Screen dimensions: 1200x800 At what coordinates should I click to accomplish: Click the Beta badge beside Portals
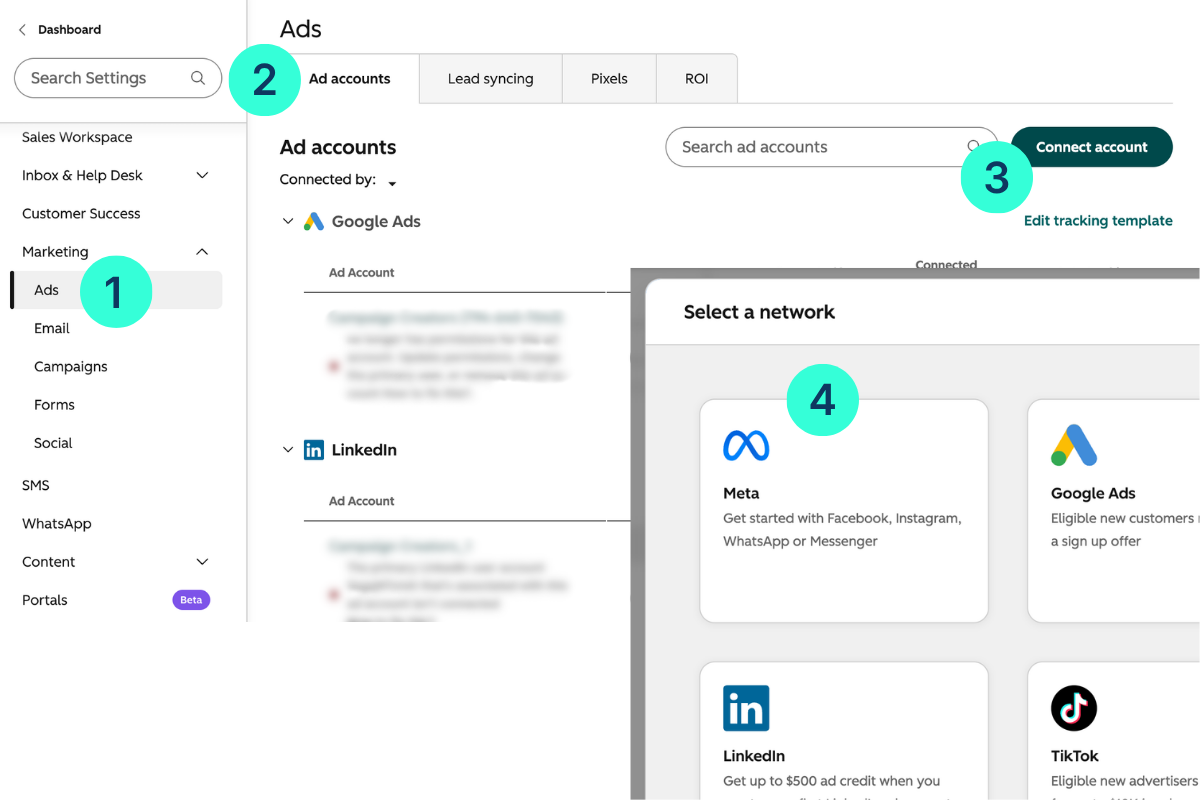pyautogui.click(x=191, y=600)
